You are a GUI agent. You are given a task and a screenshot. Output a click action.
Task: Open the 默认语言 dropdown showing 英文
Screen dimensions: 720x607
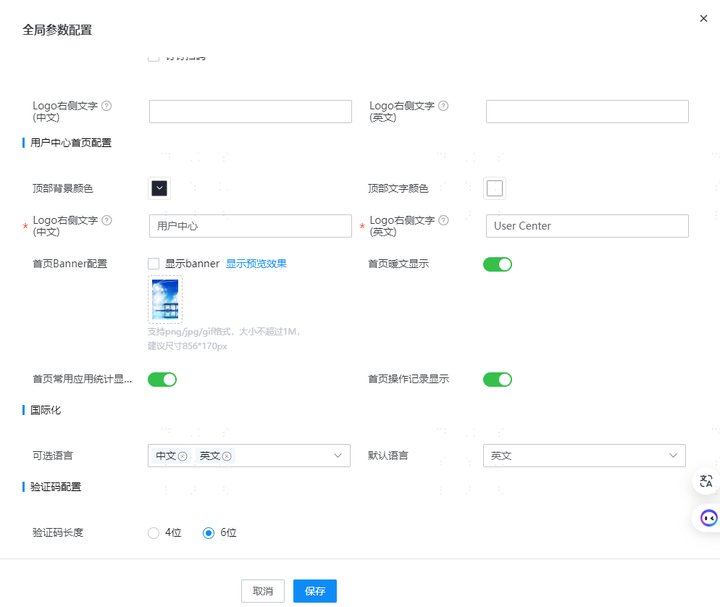[584, 455]
